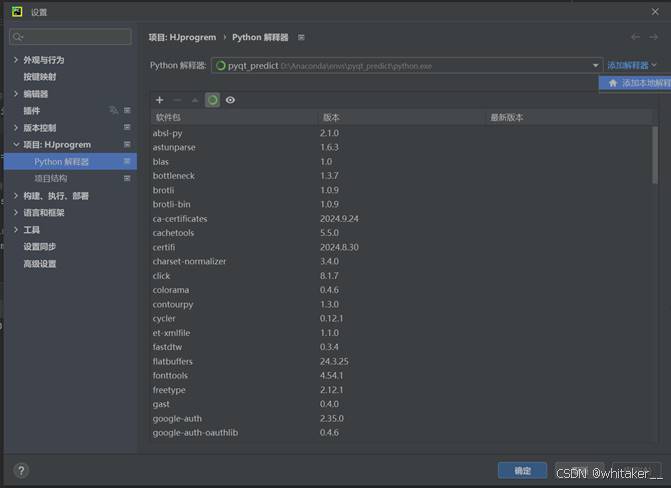Select the click package row

click(401, 276)
